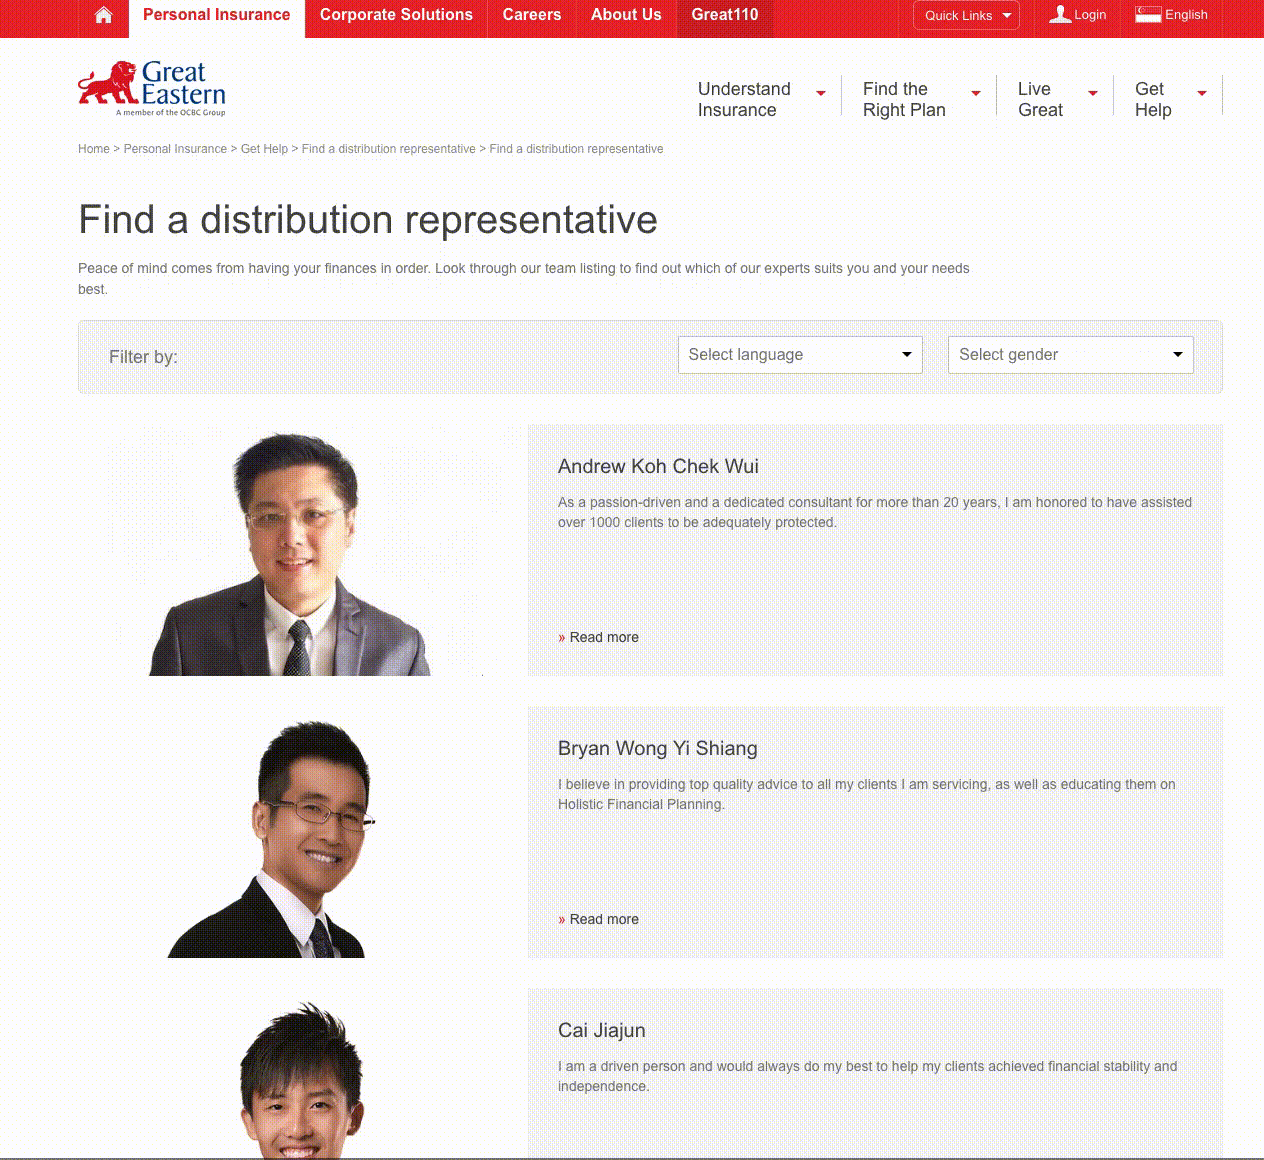Open the Careers tab

(x=532, y=15)
